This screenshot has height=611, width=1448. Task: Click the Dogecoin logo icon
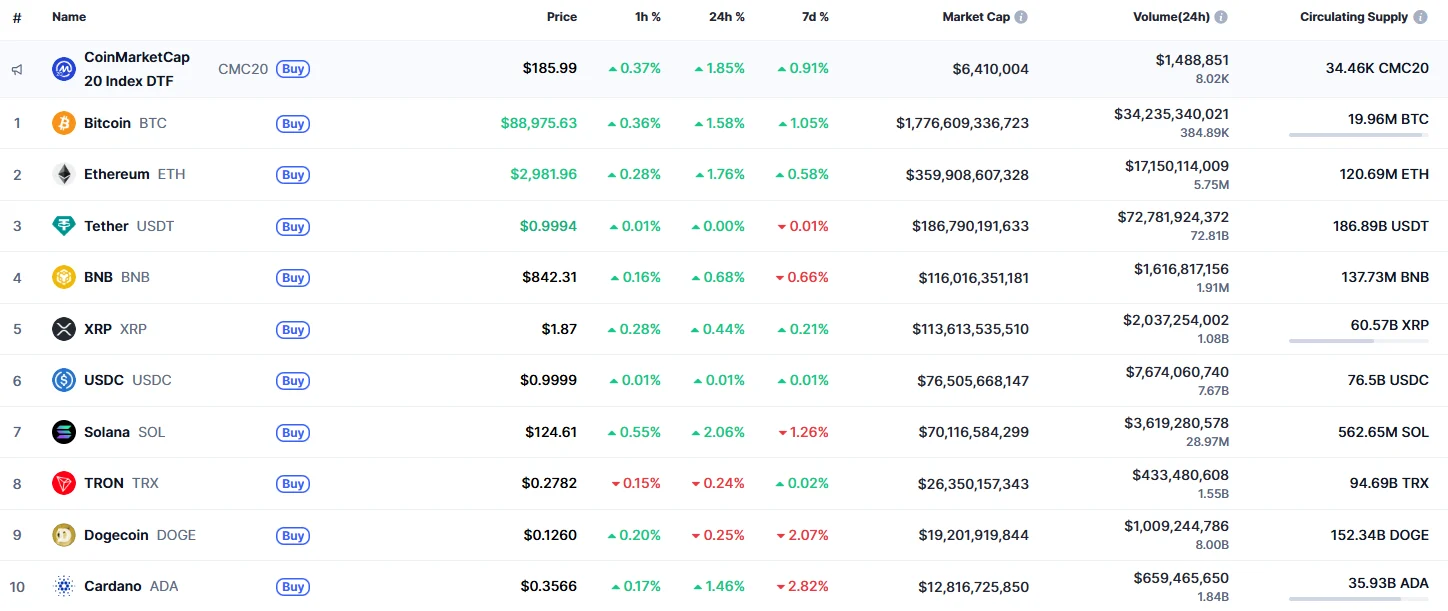(x=64, y=535)
